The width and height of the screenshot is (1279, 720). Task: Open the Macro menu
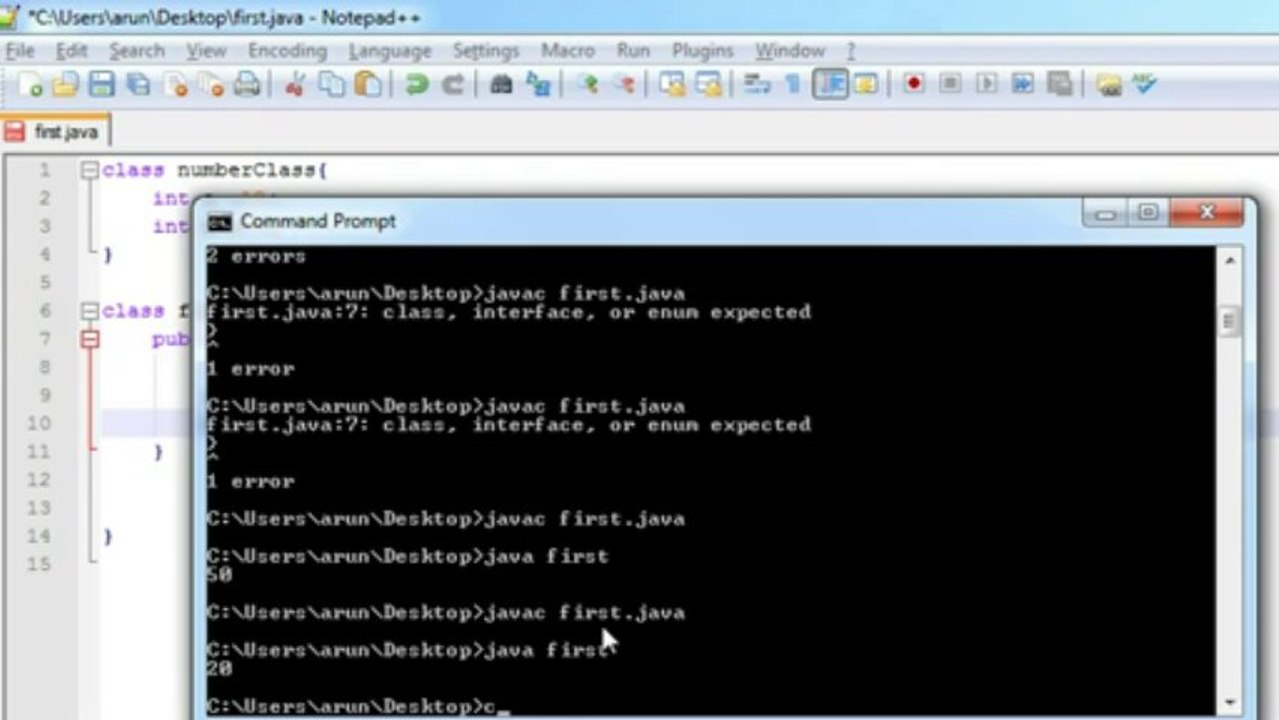568,51
